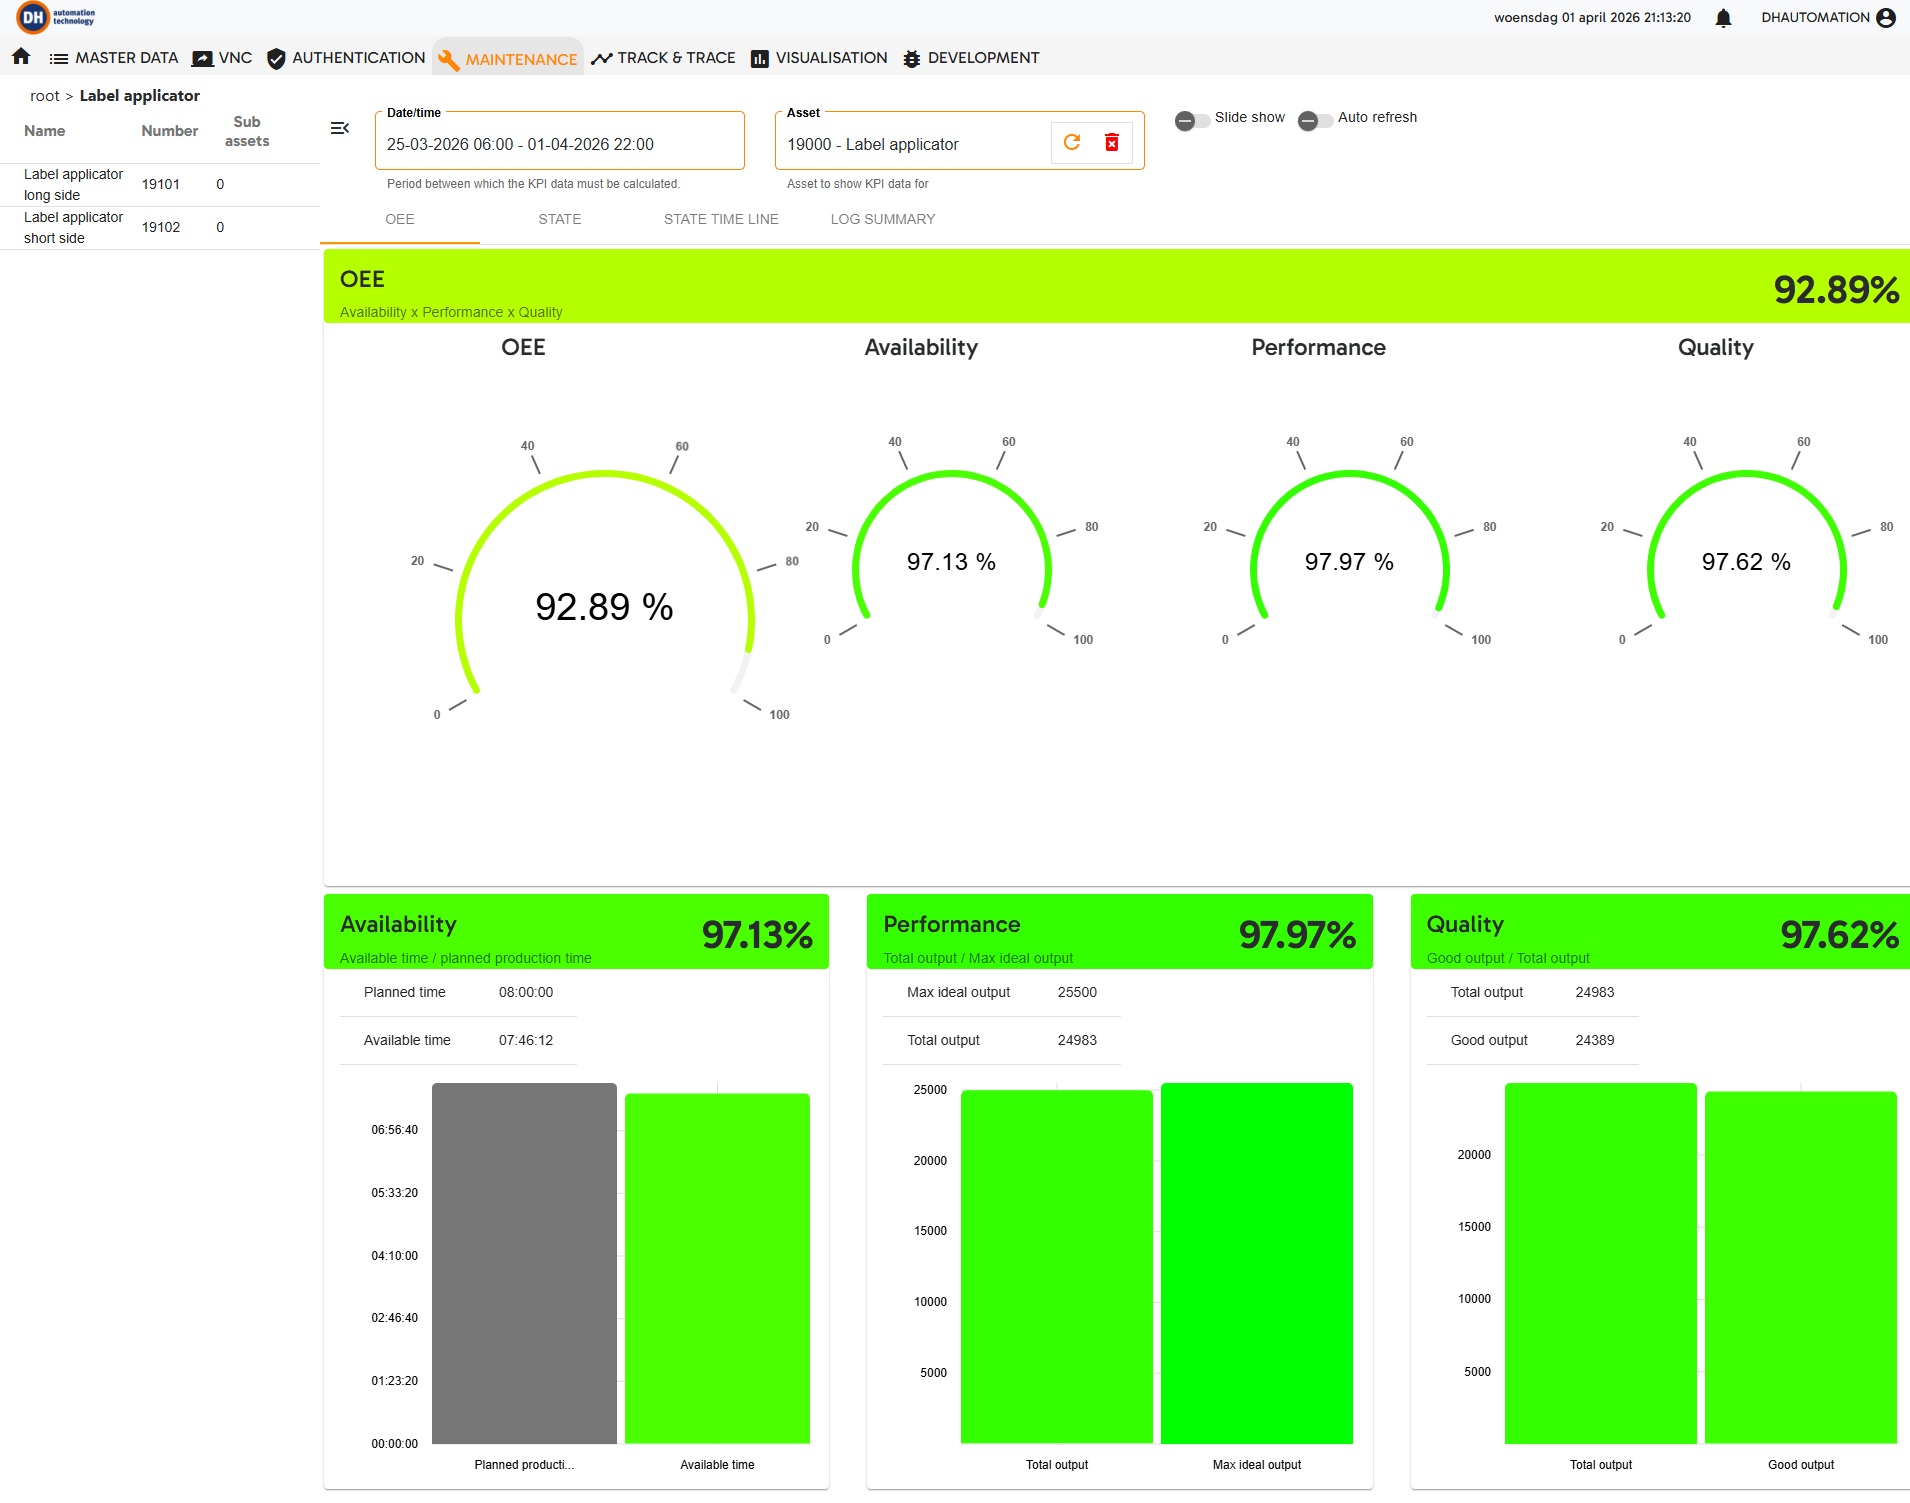Click the DH automation technology logo
This screenshot has height=1503, width=1910.
(x=56, y=17)
